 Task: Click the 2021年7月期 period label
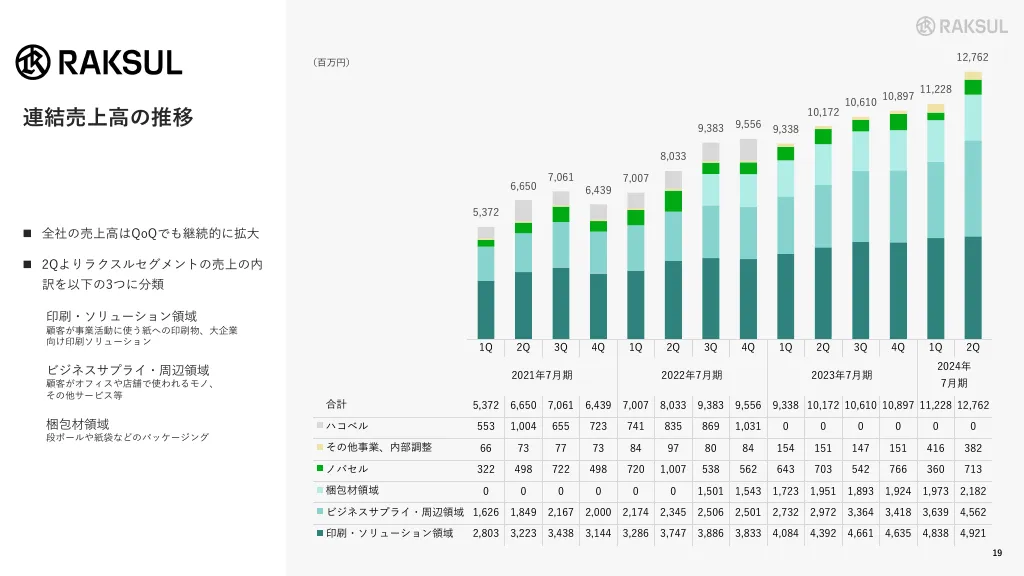pos(541,375)
